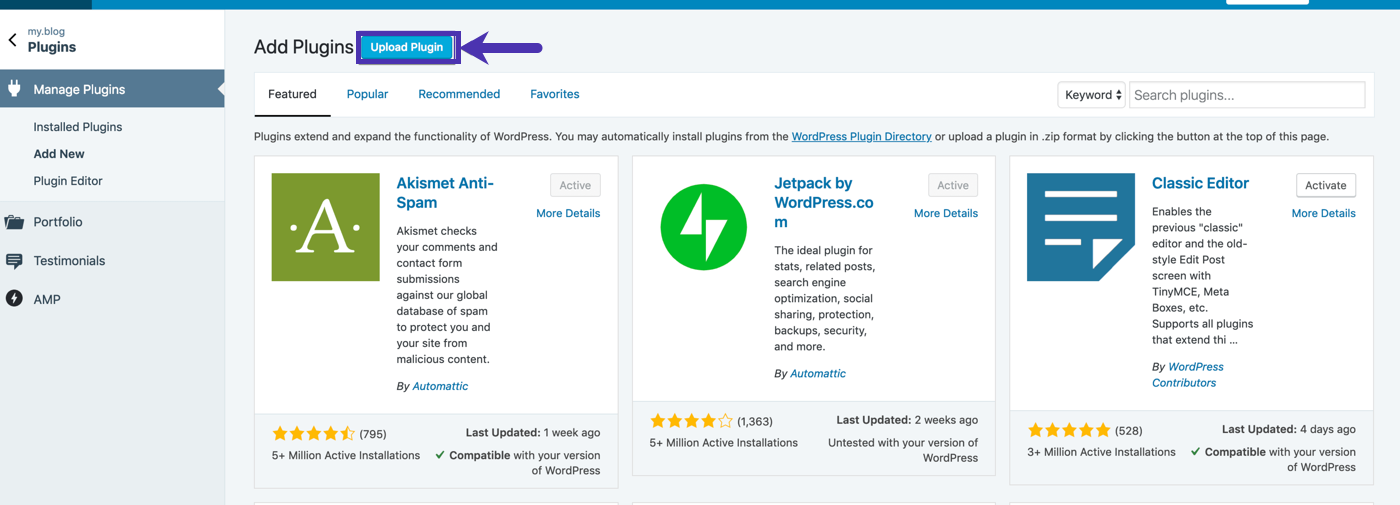View More Details for Jetpack

point(945,213)
